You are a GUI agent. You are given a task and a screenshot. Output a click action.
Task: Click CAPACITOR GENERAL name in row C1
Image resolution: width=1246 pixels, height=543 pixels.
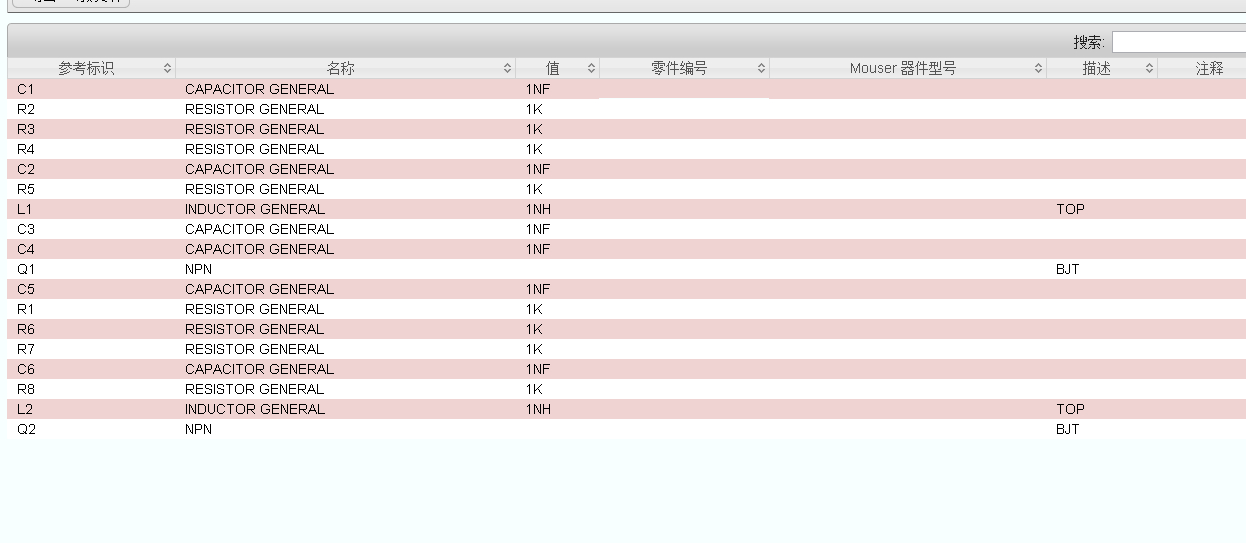click(x=259, y=89)
